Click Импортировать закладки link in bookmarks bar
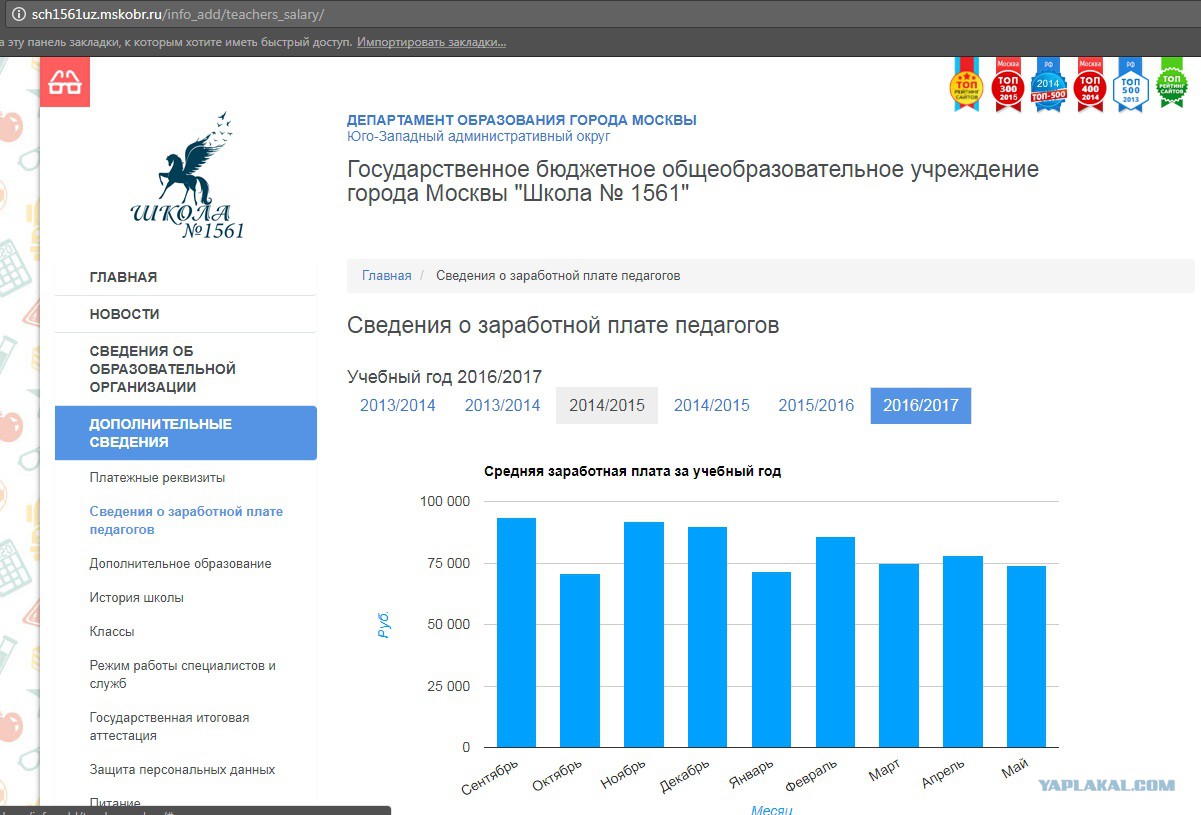Image resolution: width=1201 pixels, height=815 pixels. click(431, 42)
